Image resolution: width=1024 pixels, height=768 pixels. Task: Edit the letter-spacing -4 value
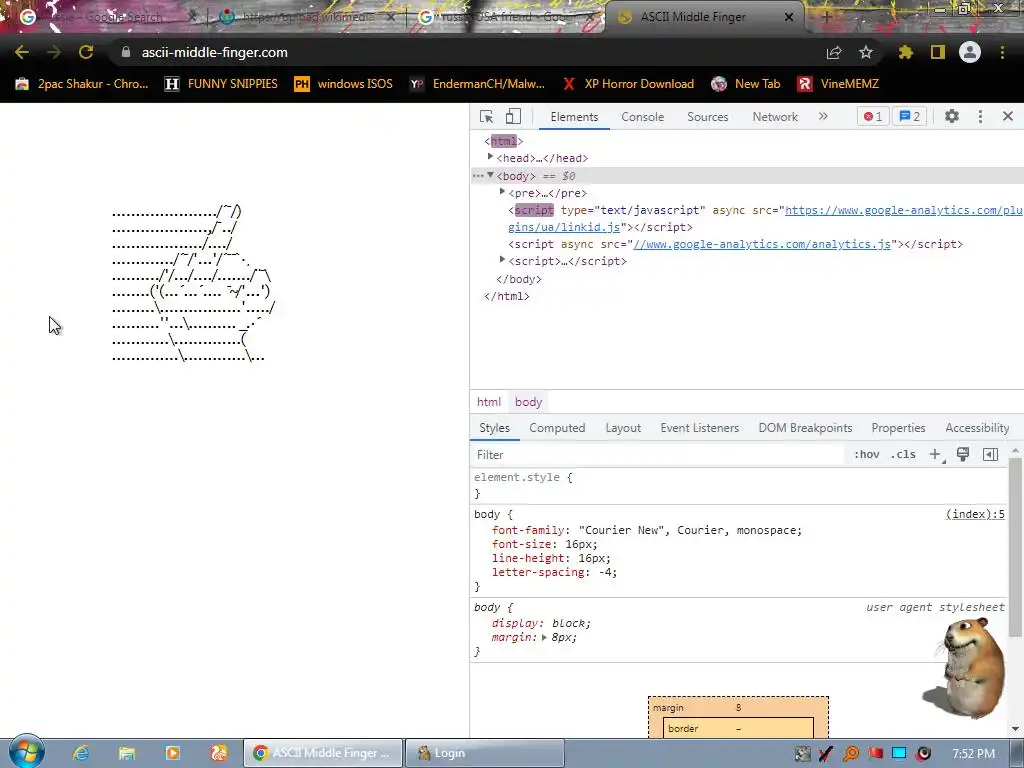coord(605,572)
